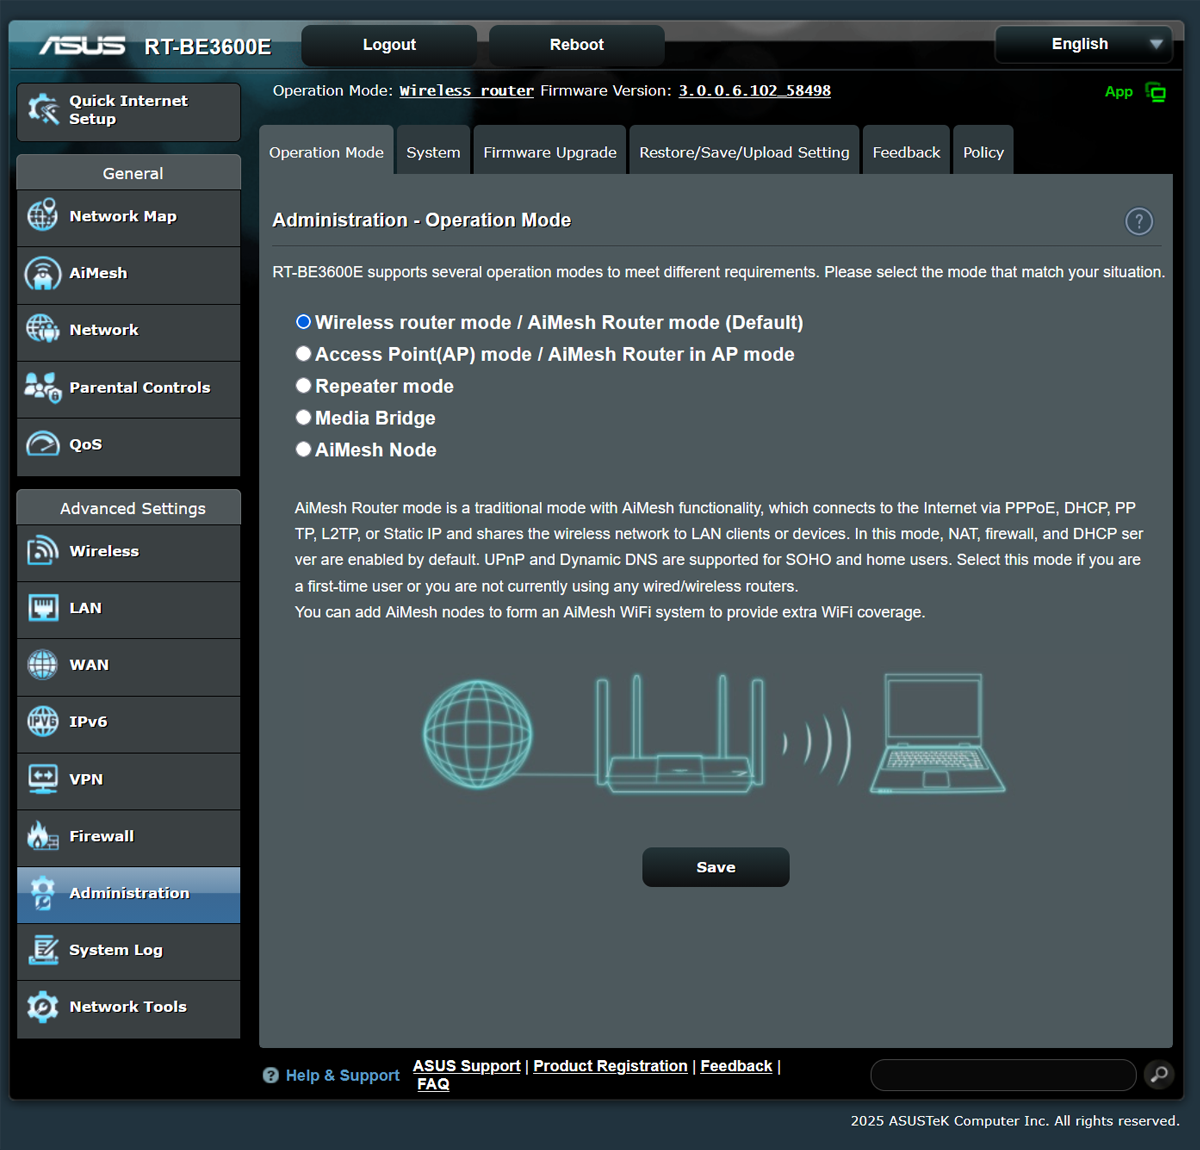Click the AiMesh sidebar icon
The width and height of the screenshot is (1200, 1150).
pyautogui.click(x=42, y=273)
